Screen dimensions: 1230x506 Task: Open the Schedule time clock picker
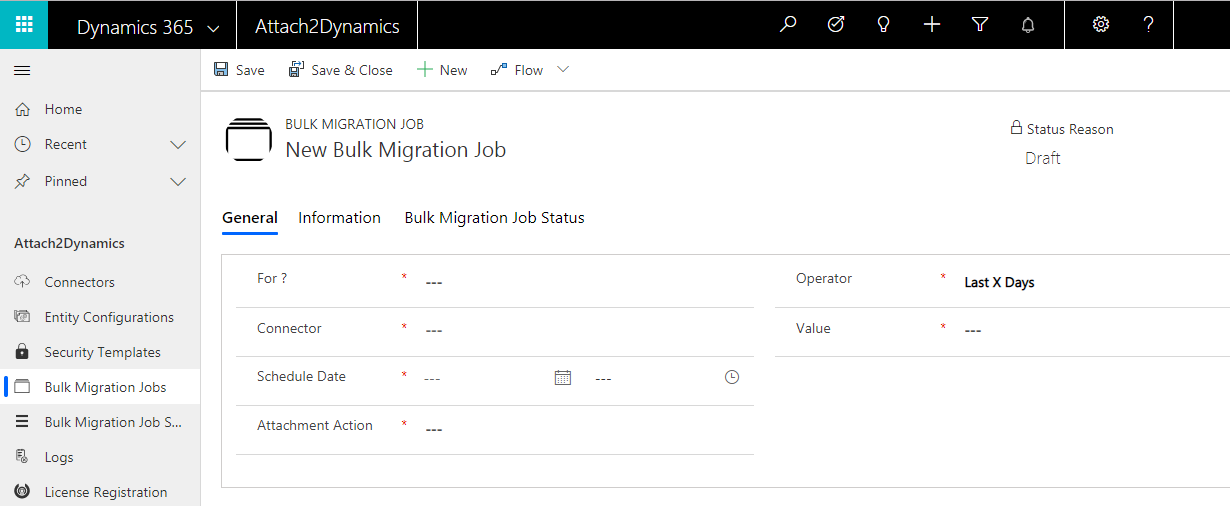click(x=732, y=377)
